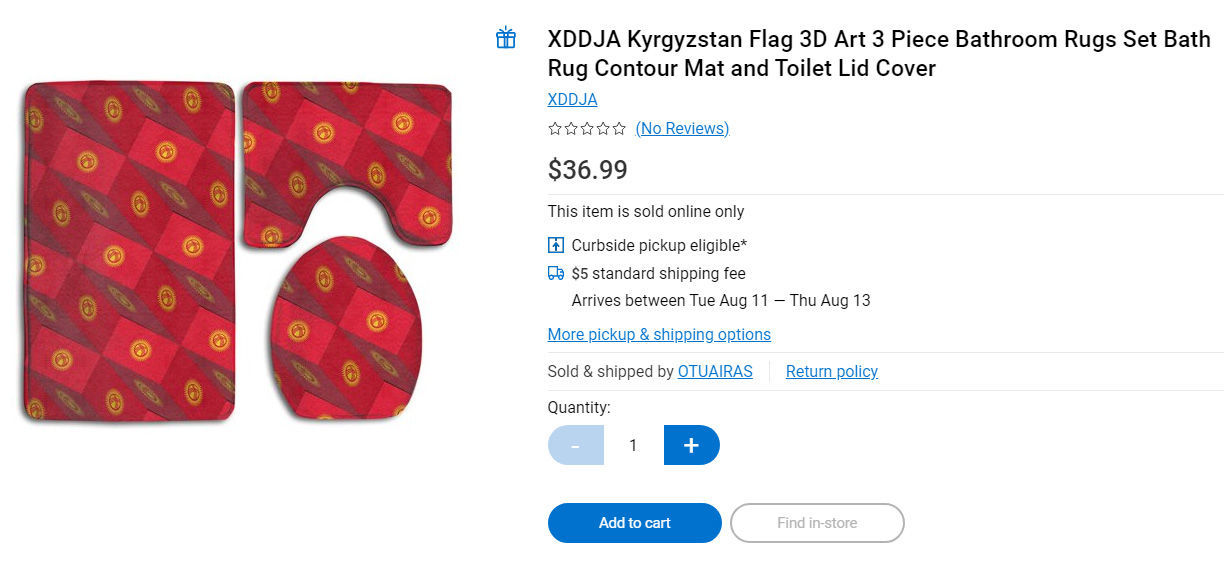Visit the OTUAIRAS seller page
This screenshot has width=1224, height=585.
tap(715, 371)
